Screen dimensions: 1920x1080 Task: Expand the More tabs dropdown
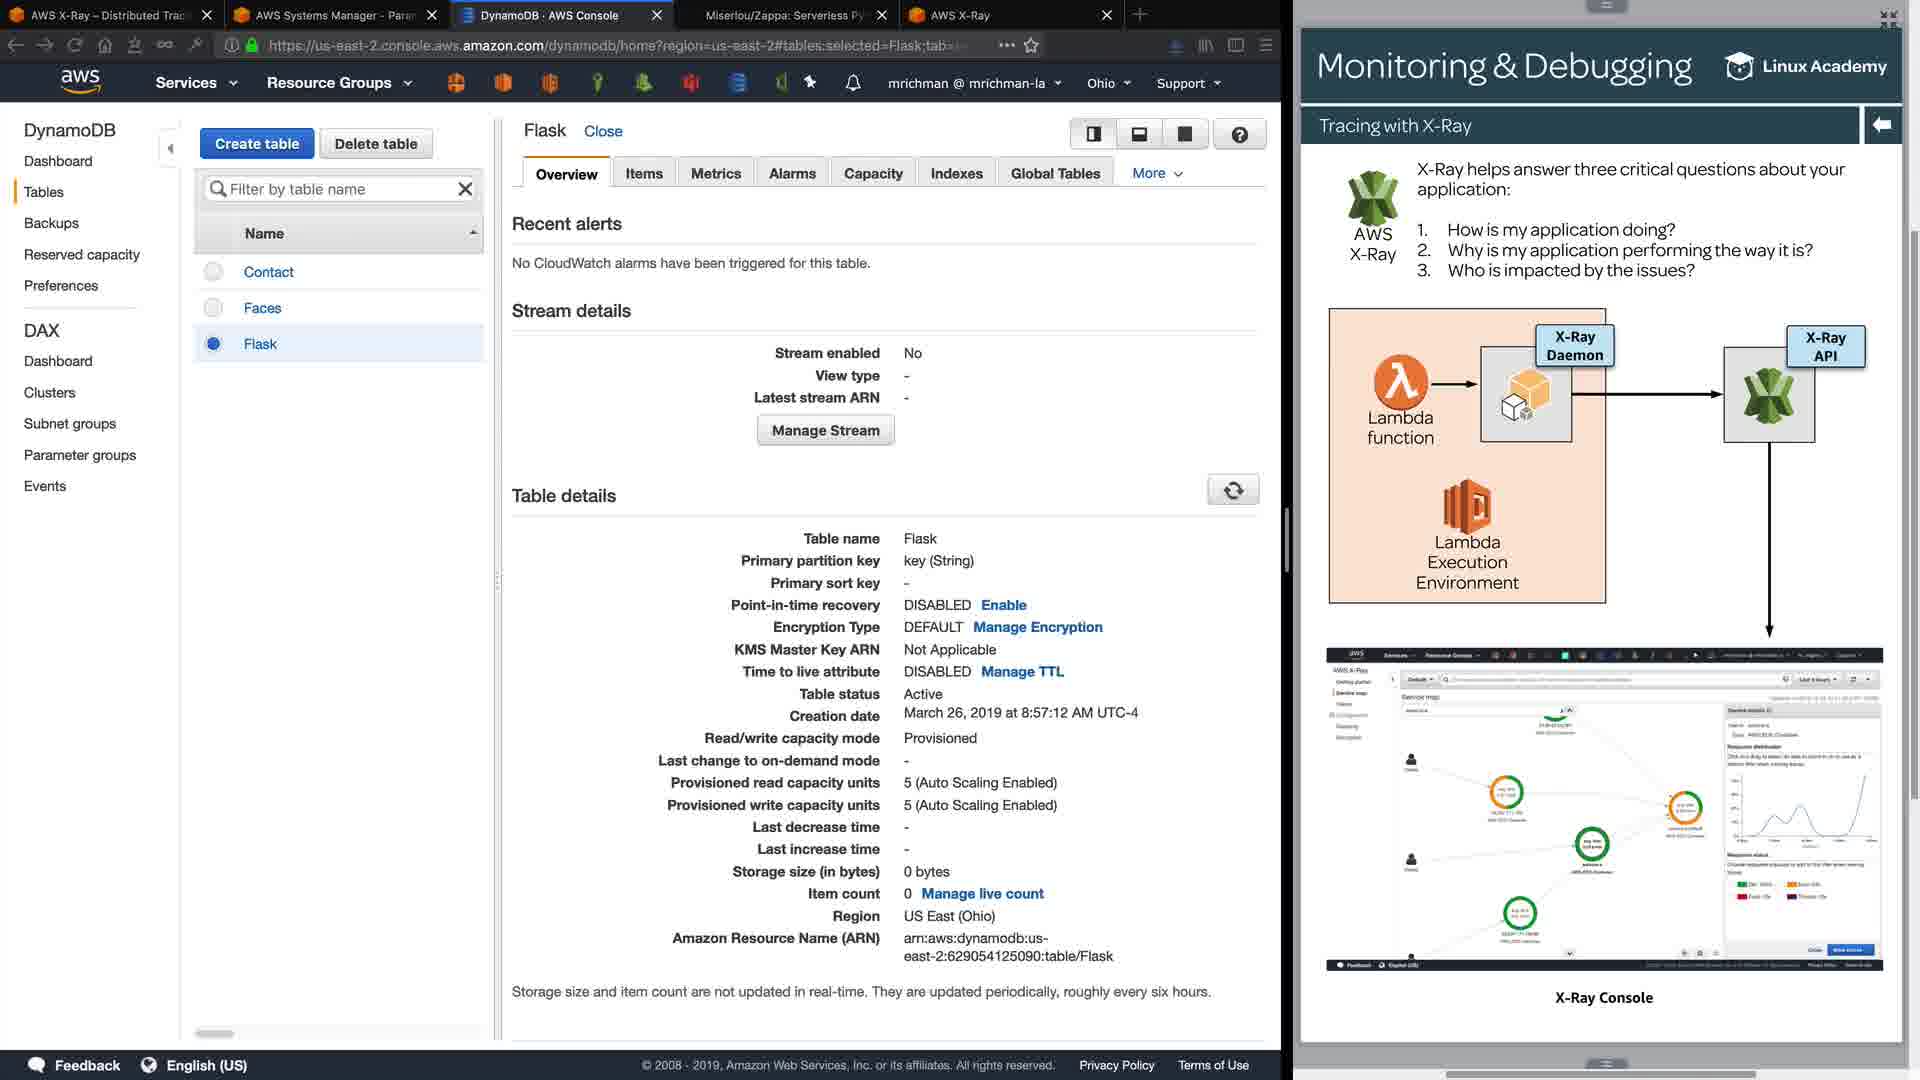tap(1157, 173)
